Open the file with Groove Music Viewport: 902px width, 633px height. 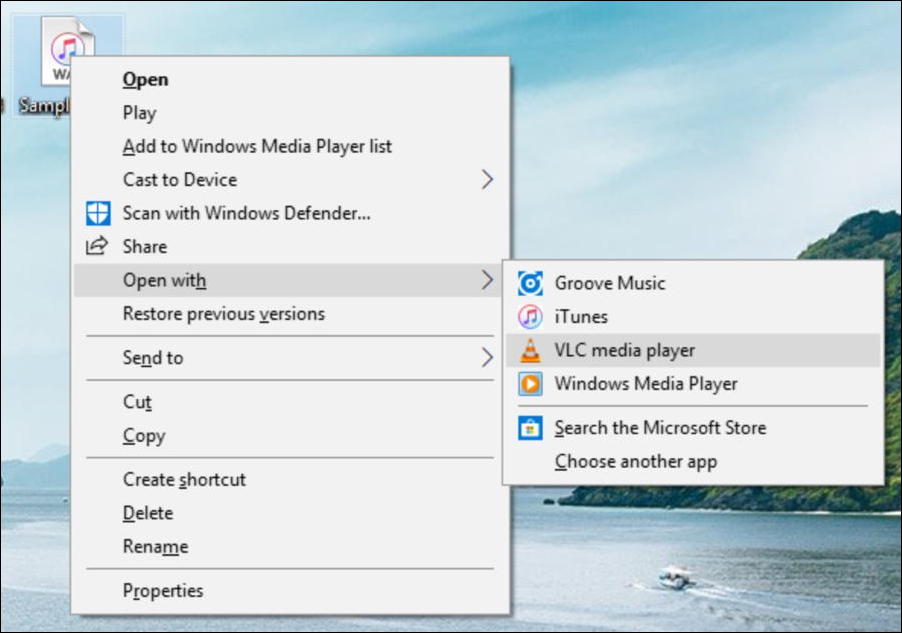693,283
